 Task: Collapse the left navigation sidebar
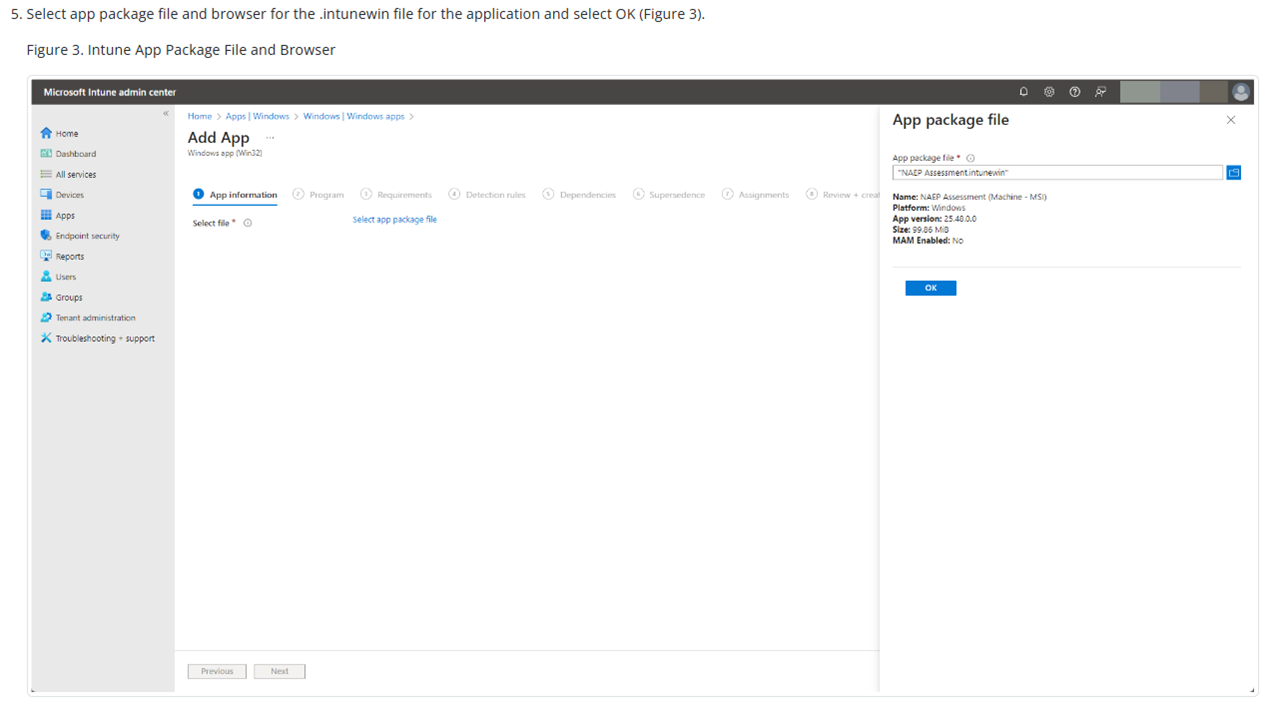click(x=166, y=113)
